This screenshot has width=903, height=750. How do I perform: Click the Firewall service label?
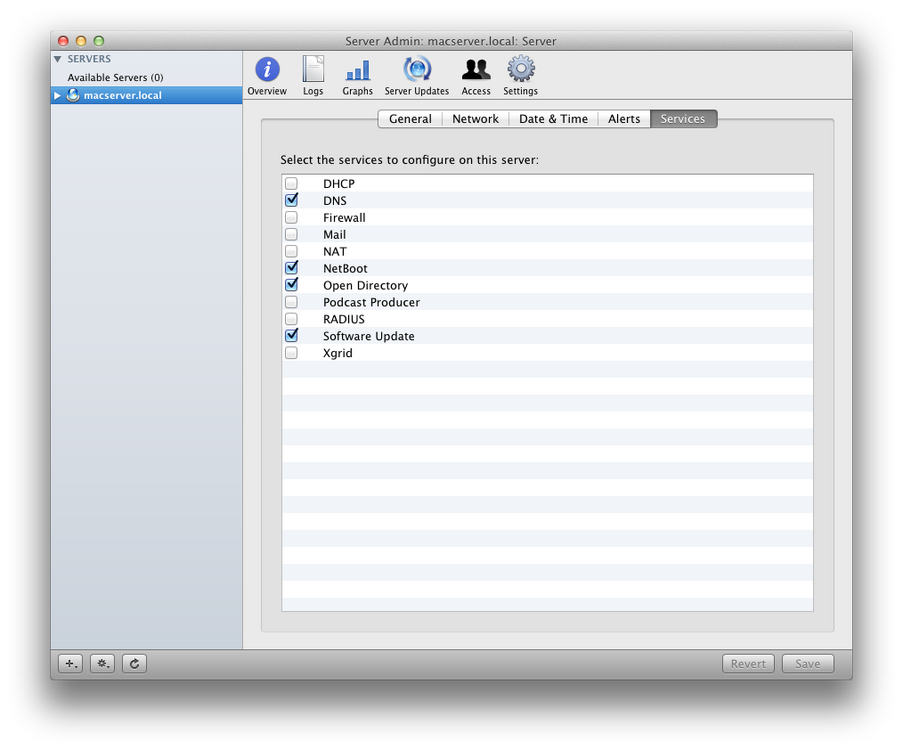344,218
